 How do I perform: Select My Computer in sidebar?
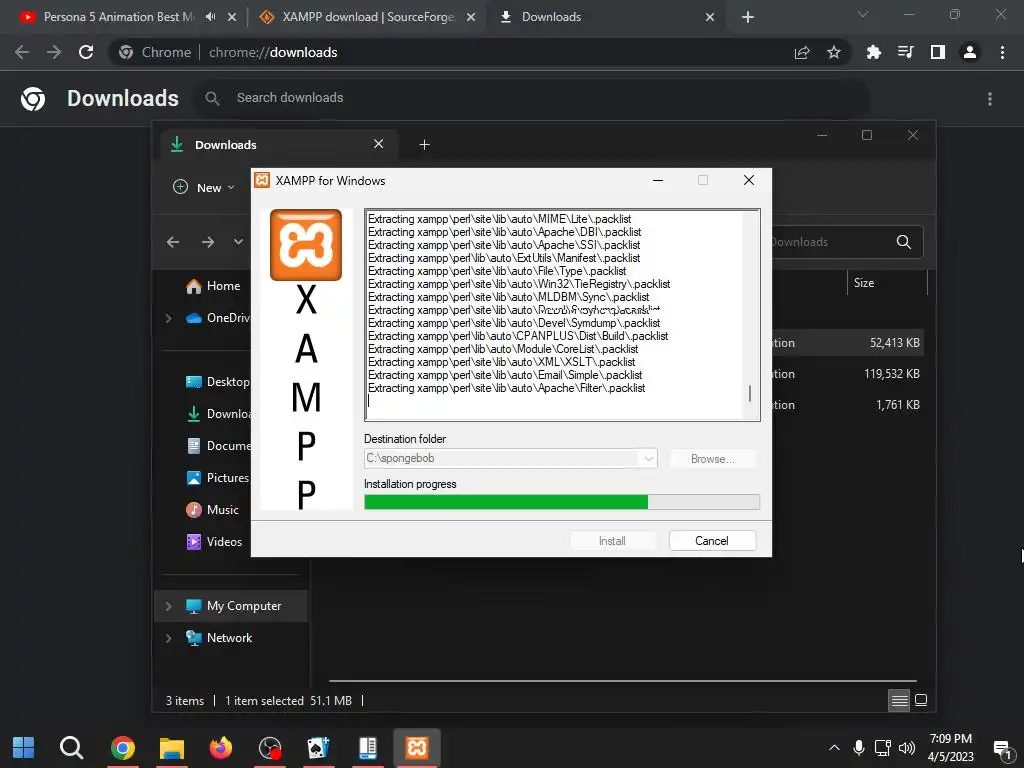(233, 606)
